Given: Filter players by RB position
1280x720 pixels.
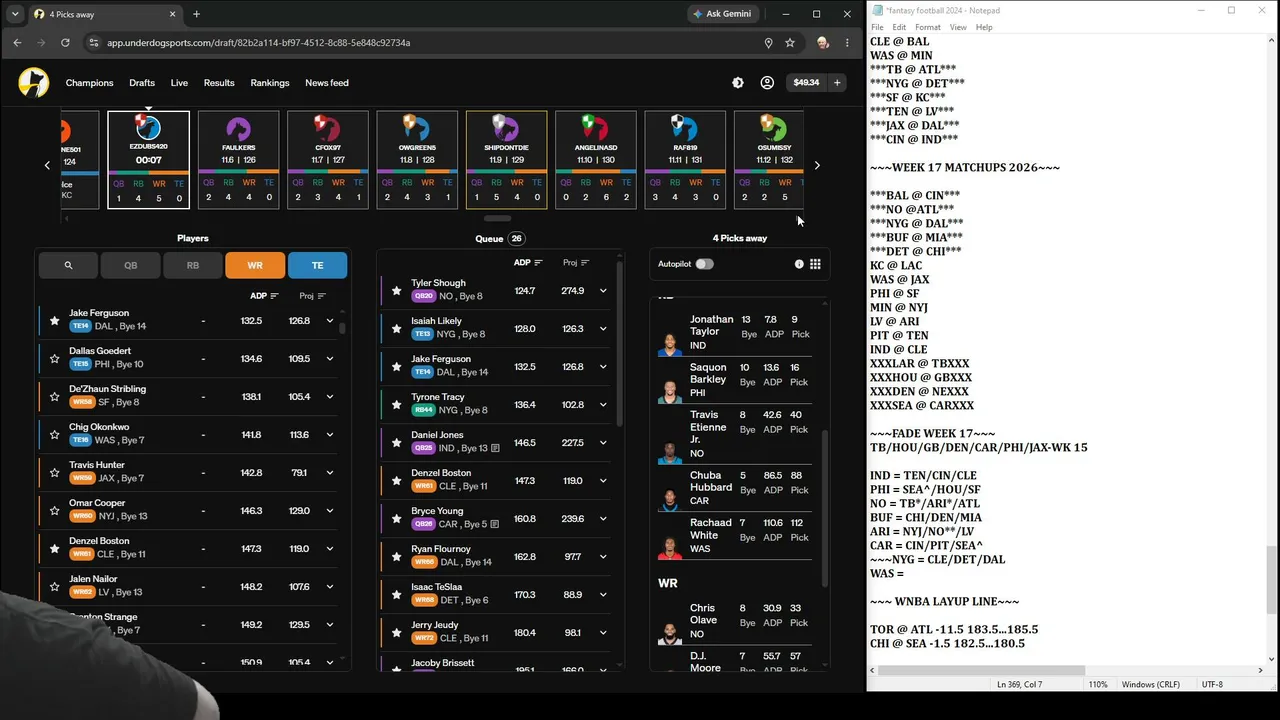Looking at the screenshot, I should 193,265.
